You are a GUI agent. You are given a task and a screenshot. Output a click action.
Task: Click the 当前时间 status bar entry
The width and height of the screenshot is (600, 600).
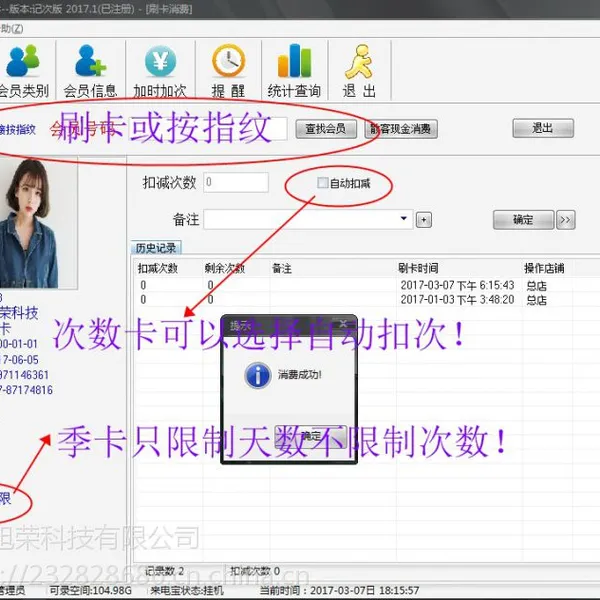click(x=339, y=590)
